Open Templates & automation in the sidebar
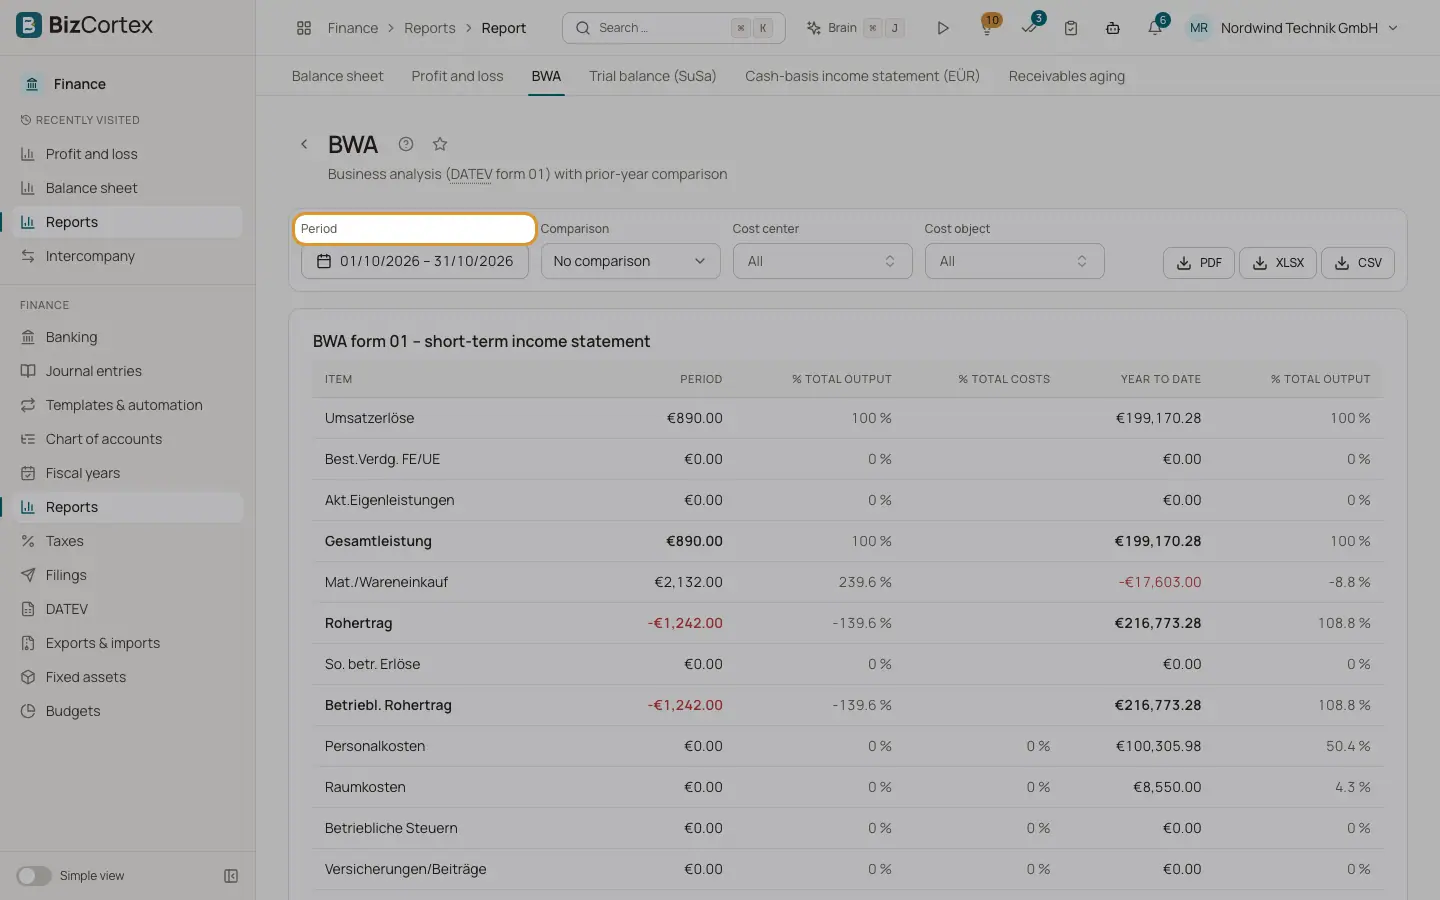Image resolution: width=1440 pixels, height=900 pixels. tap(128, 405)
